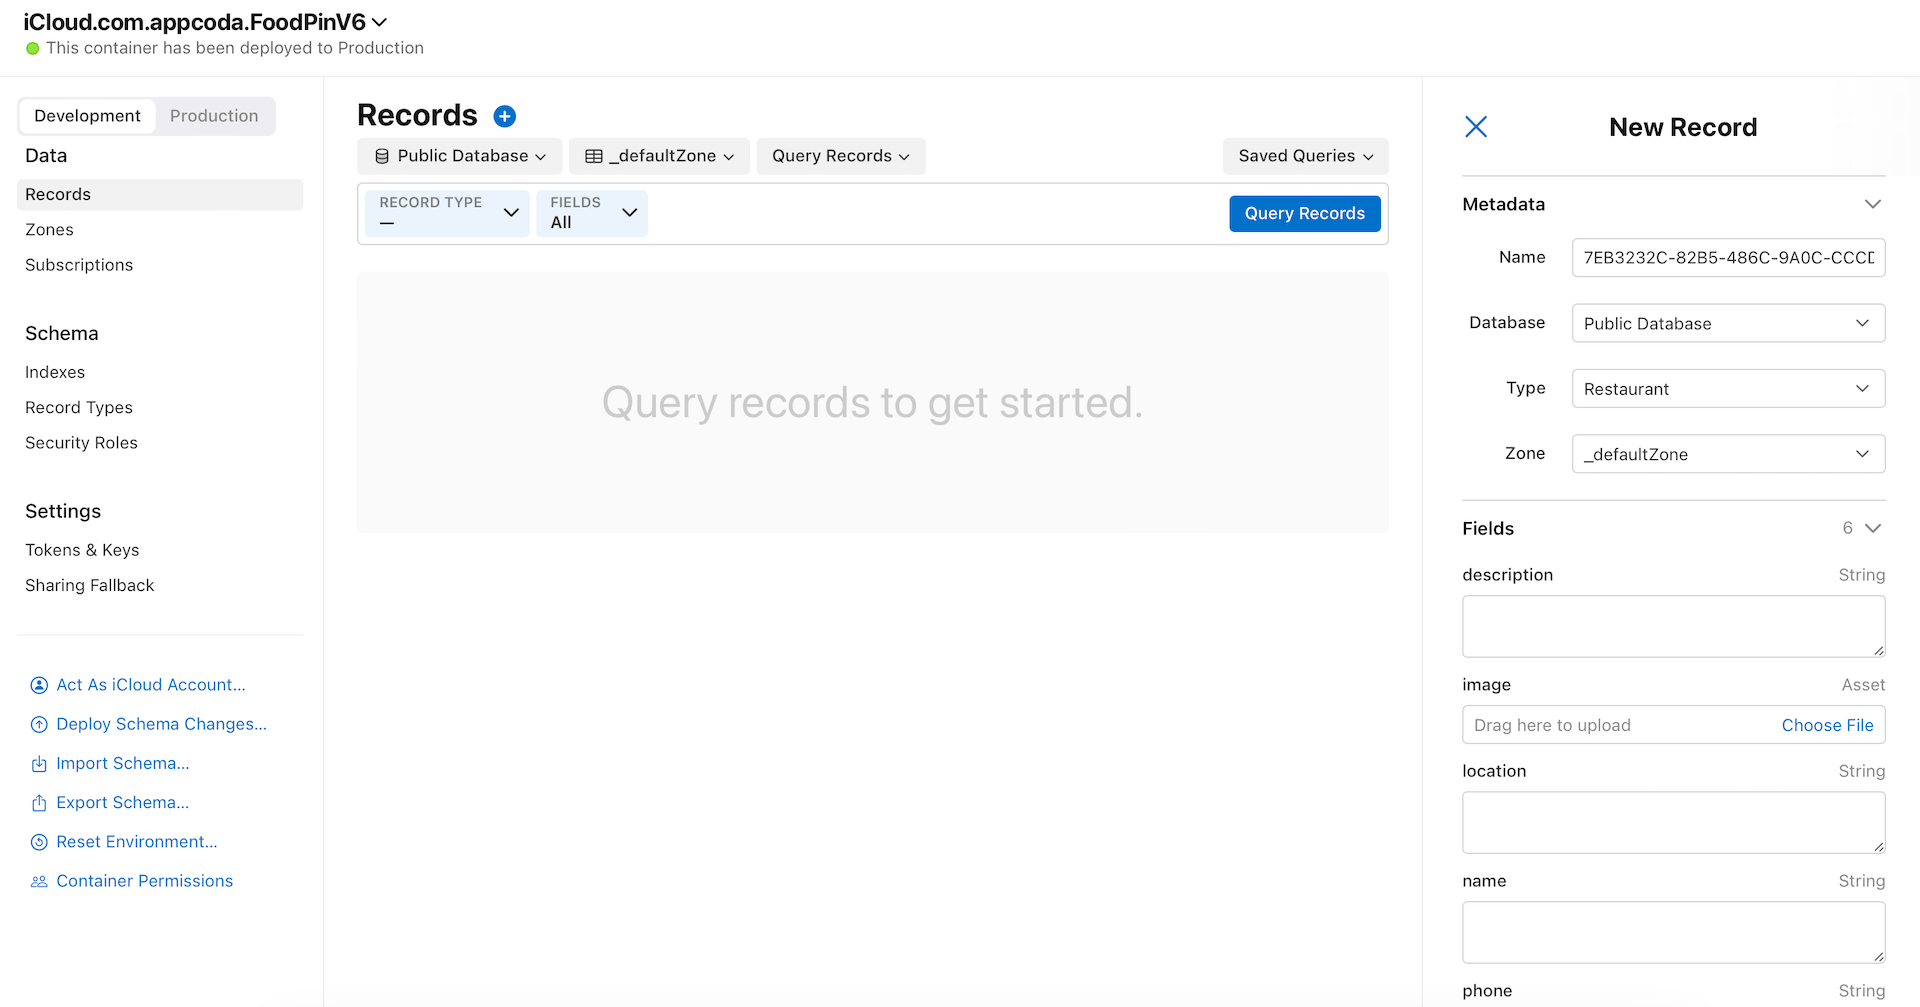Open the Zones section in the sidebar

(x=49, y=230)
